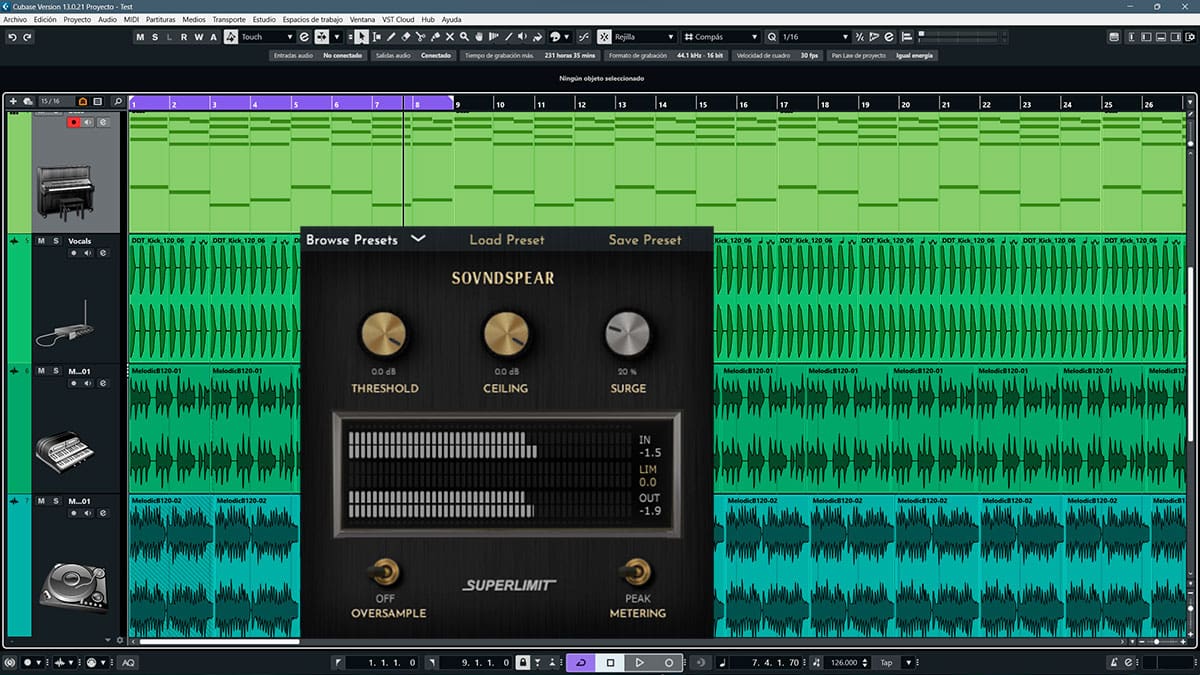Viewport: 1200px width, 675px height.
Task: Select the Zoom magnifier tool
Action: [465, 37]
